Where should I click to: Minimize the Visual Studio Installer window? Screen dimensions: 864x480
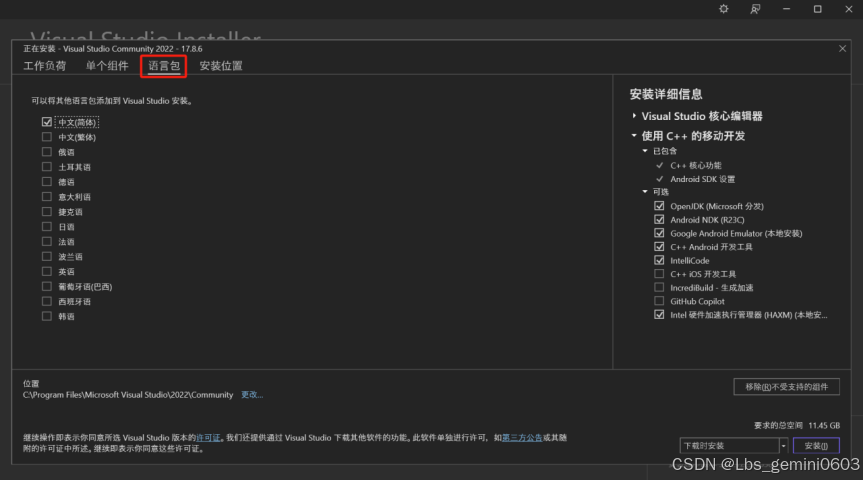[786, 9]
